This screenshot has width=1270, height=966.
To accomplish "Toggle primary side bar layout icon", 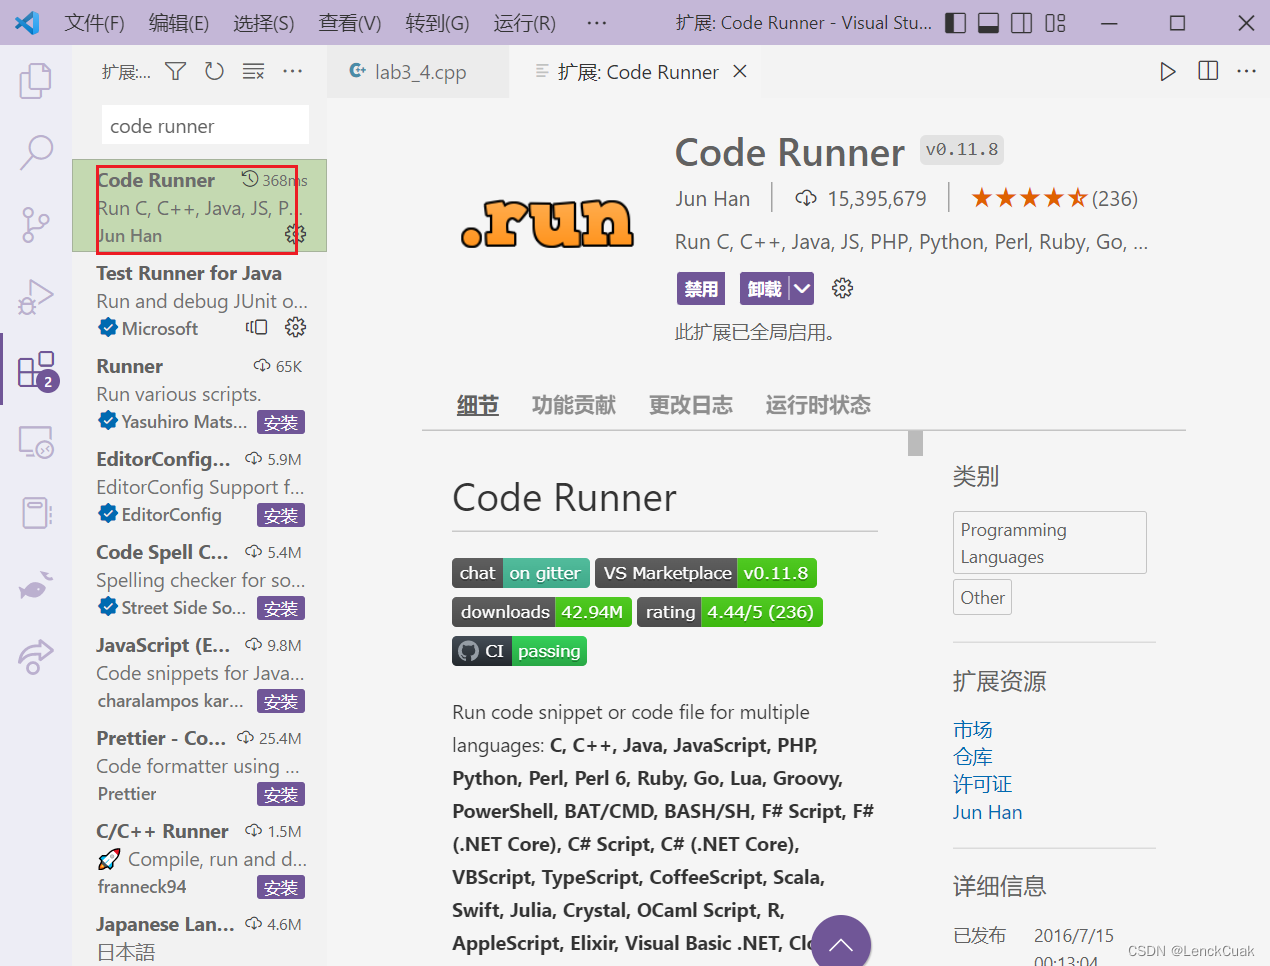I will 956,23.
